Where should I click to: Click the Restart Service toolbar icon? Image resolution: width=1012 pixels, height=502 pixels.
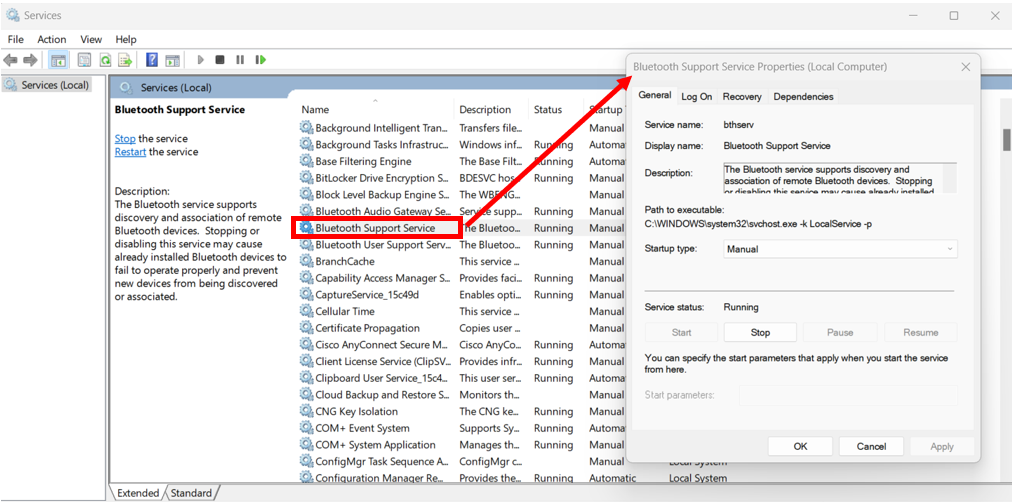pyautogui.click(x=260, y=60)
